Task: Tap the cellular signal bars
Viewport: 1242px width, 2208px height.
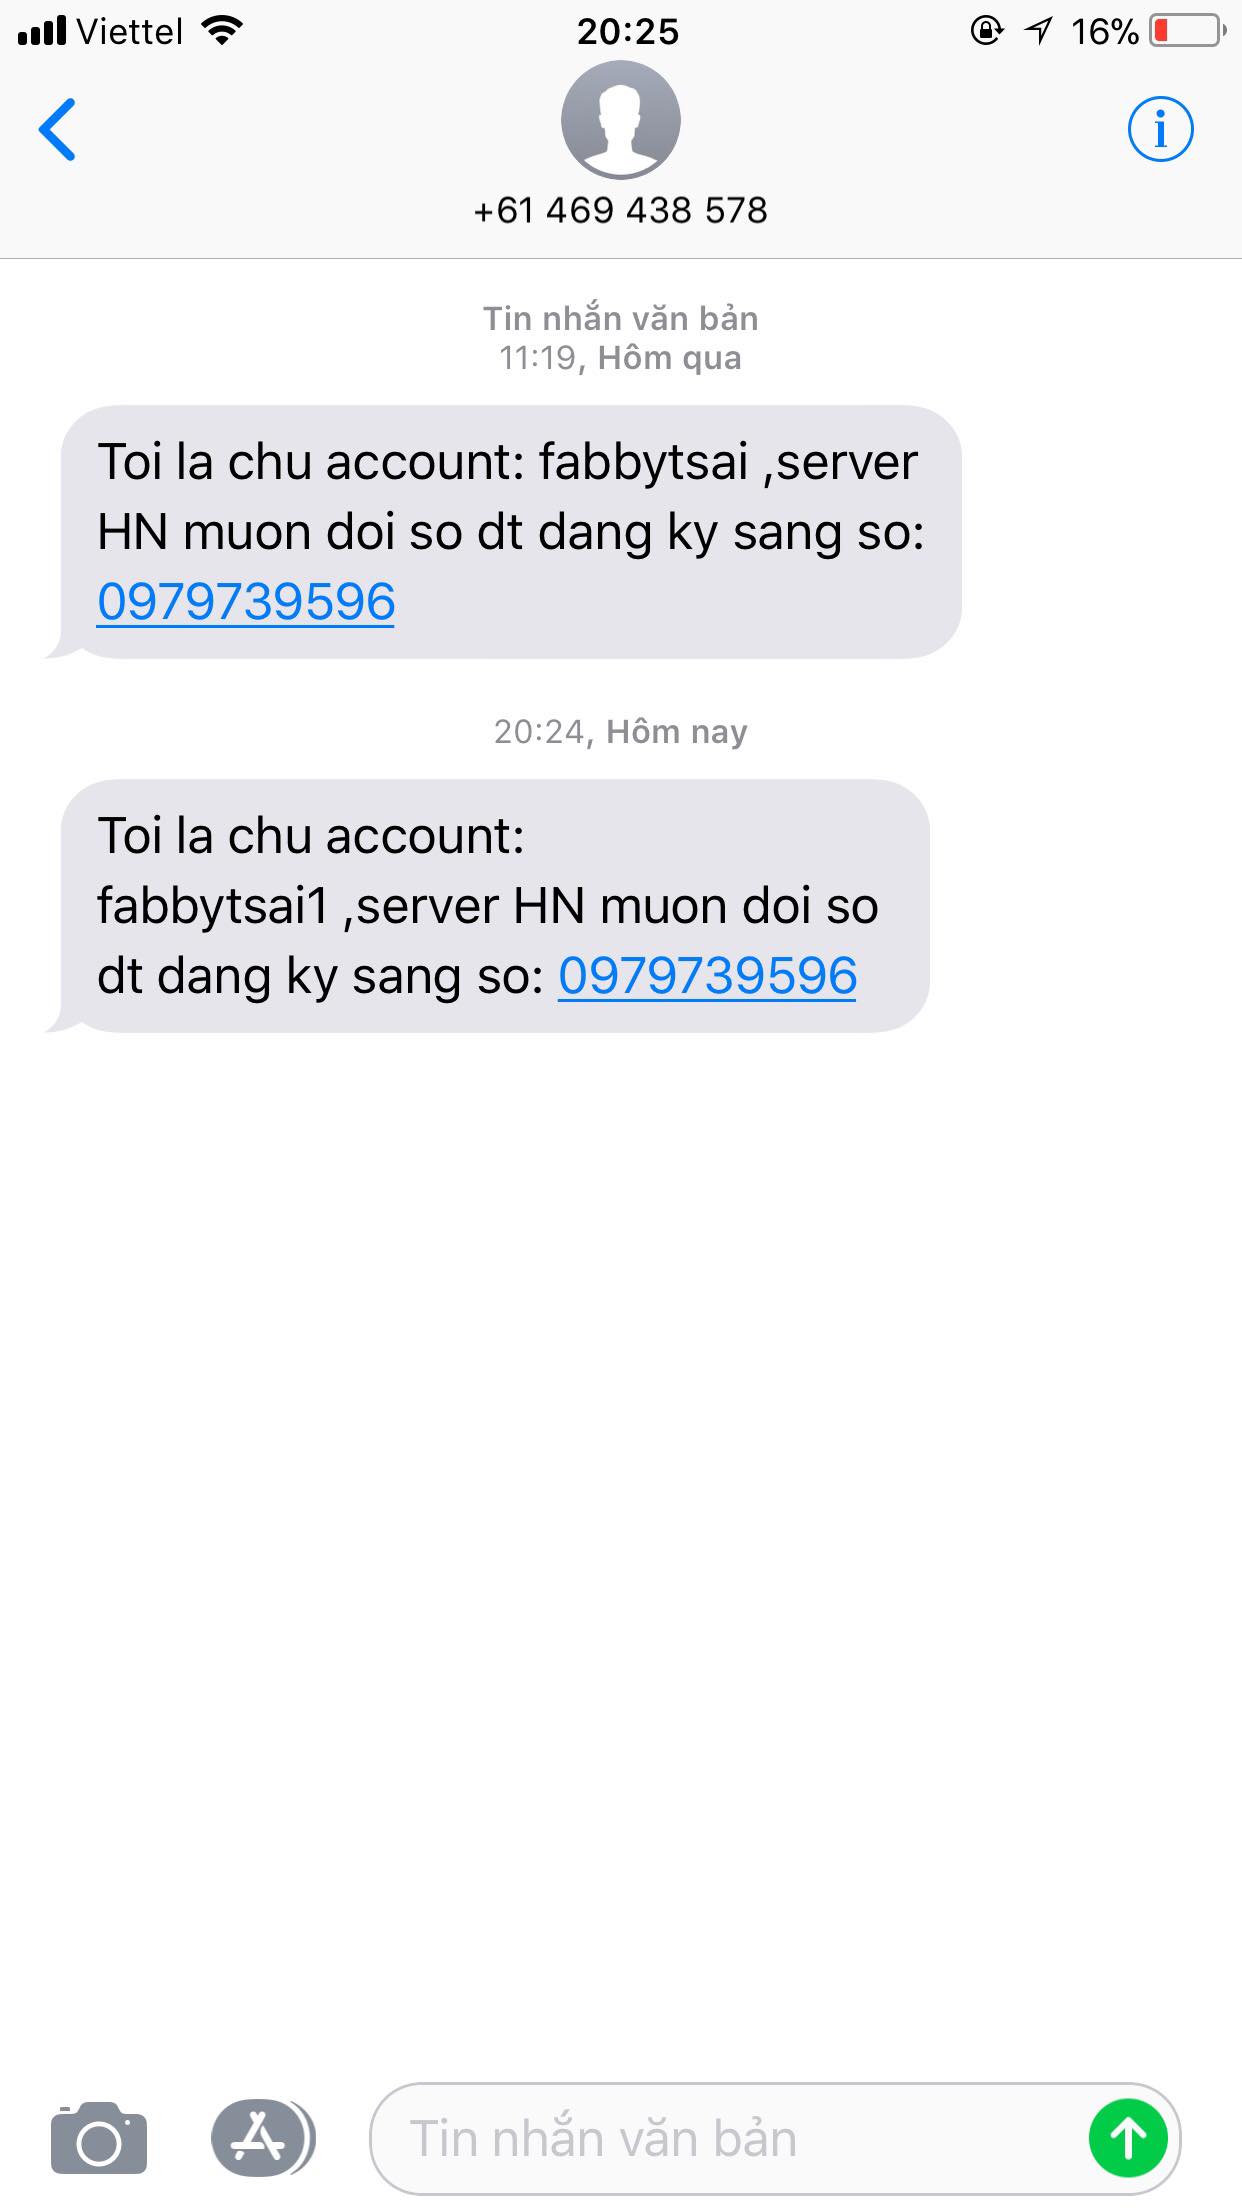Action: click(42, 31)
